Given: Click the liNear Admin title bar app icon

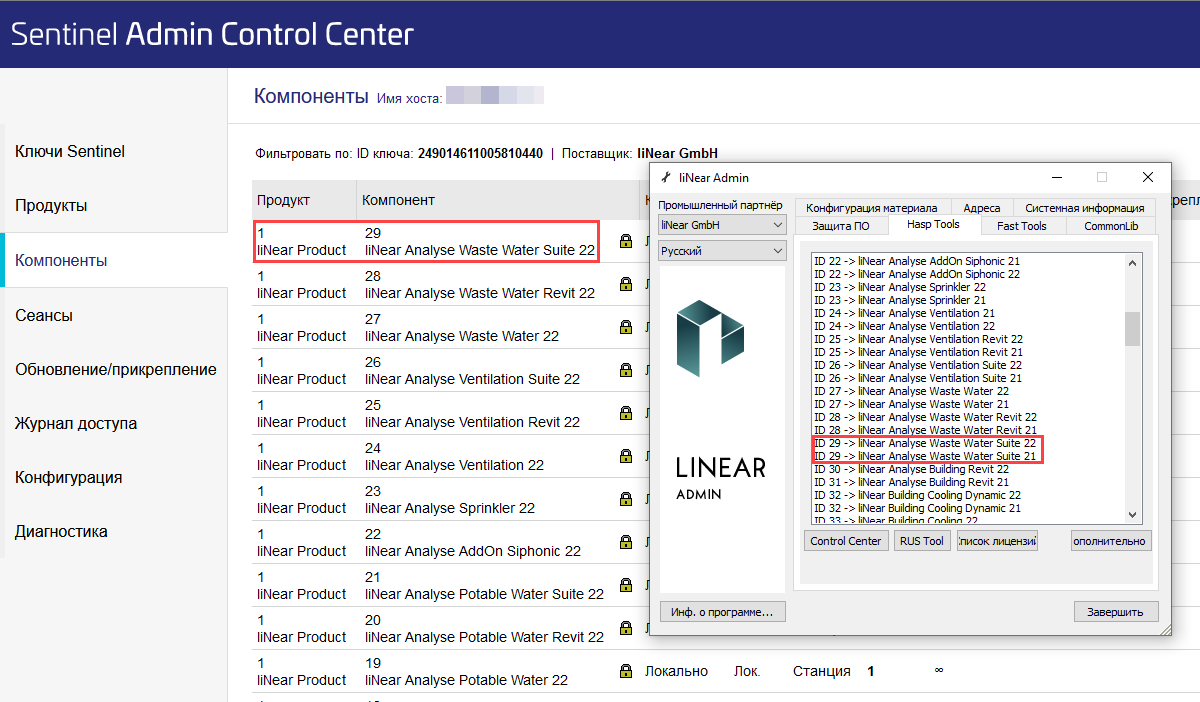Looking at the screenshot, I should (666, 177).
